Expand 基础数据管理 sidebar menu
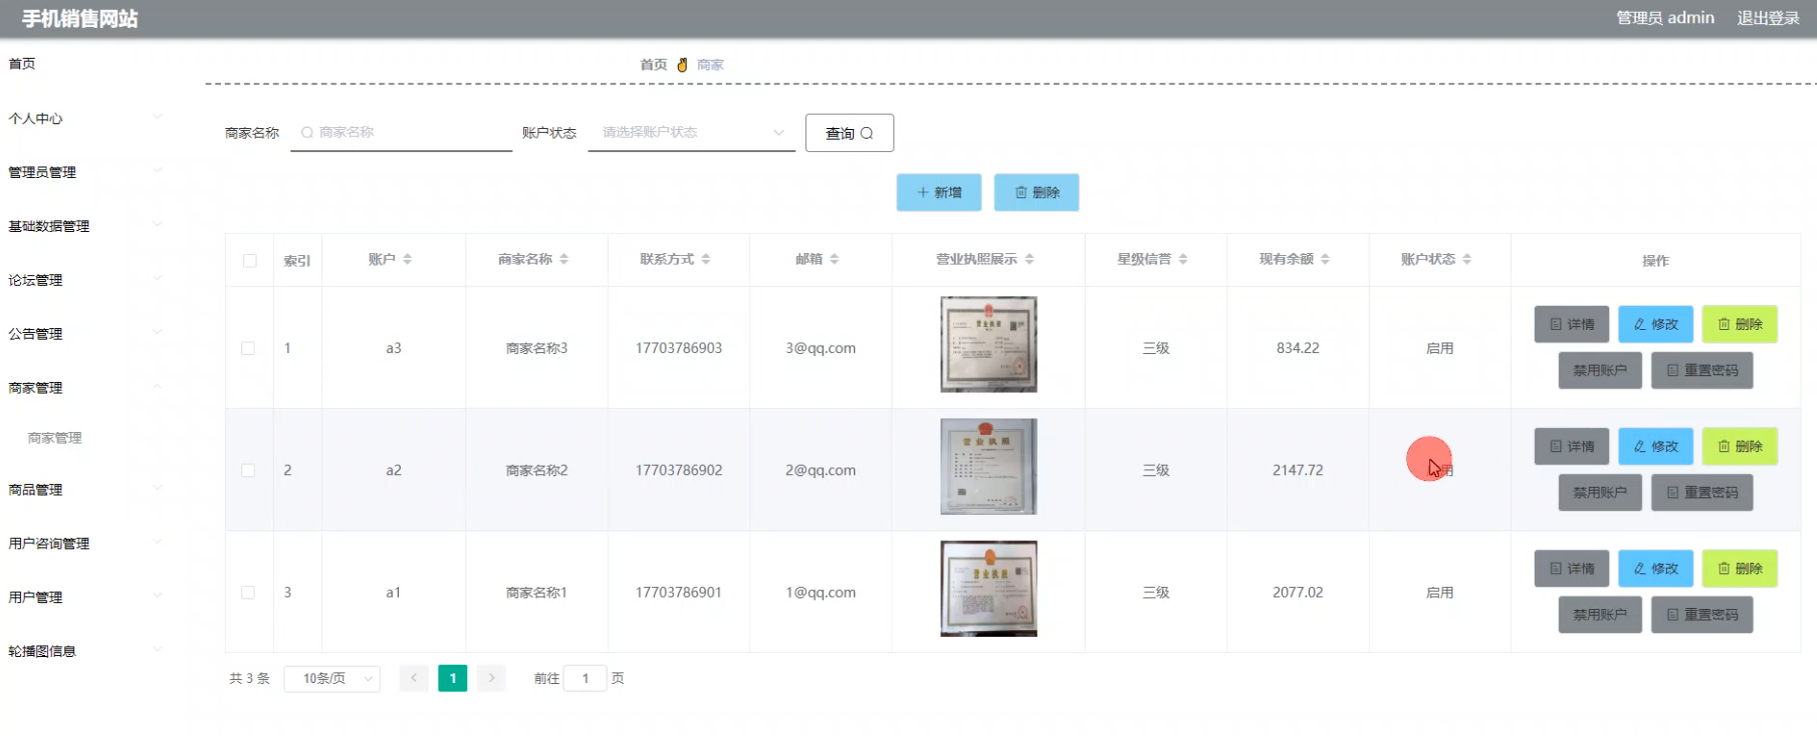 84,226
